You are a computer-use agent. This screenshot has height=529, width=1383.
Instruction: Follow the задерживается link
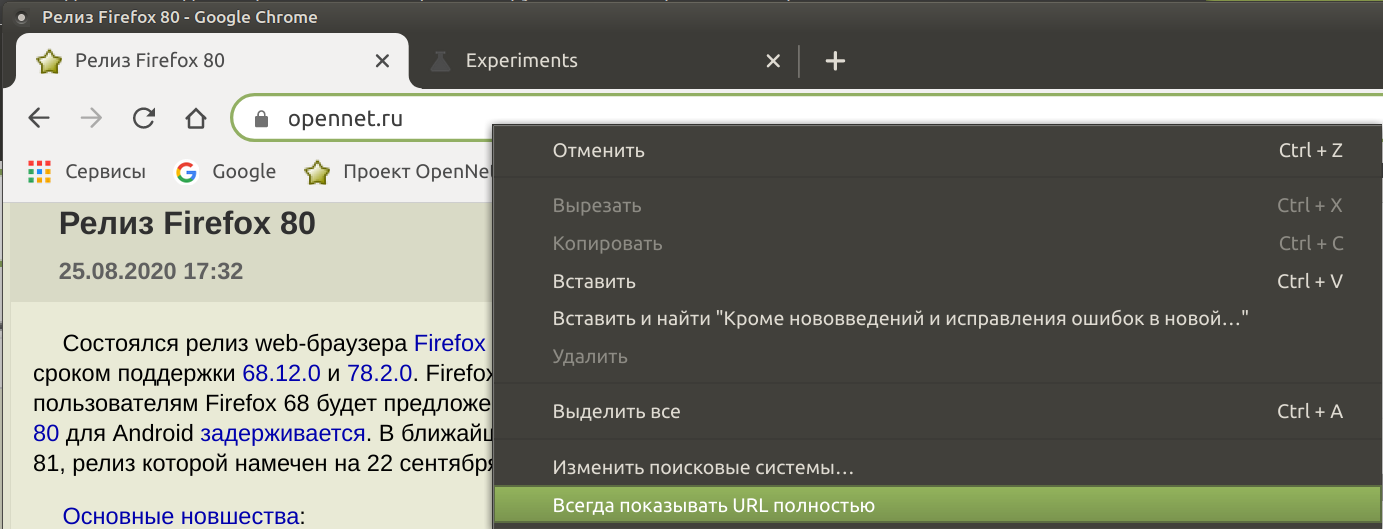pos(282,434)
